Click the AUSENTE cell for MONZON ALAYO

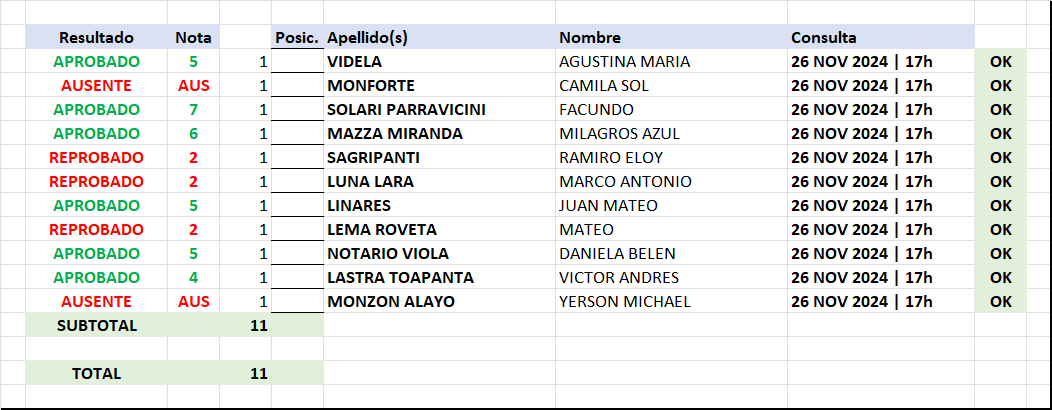pyautogui.click(x=97, y=302)
